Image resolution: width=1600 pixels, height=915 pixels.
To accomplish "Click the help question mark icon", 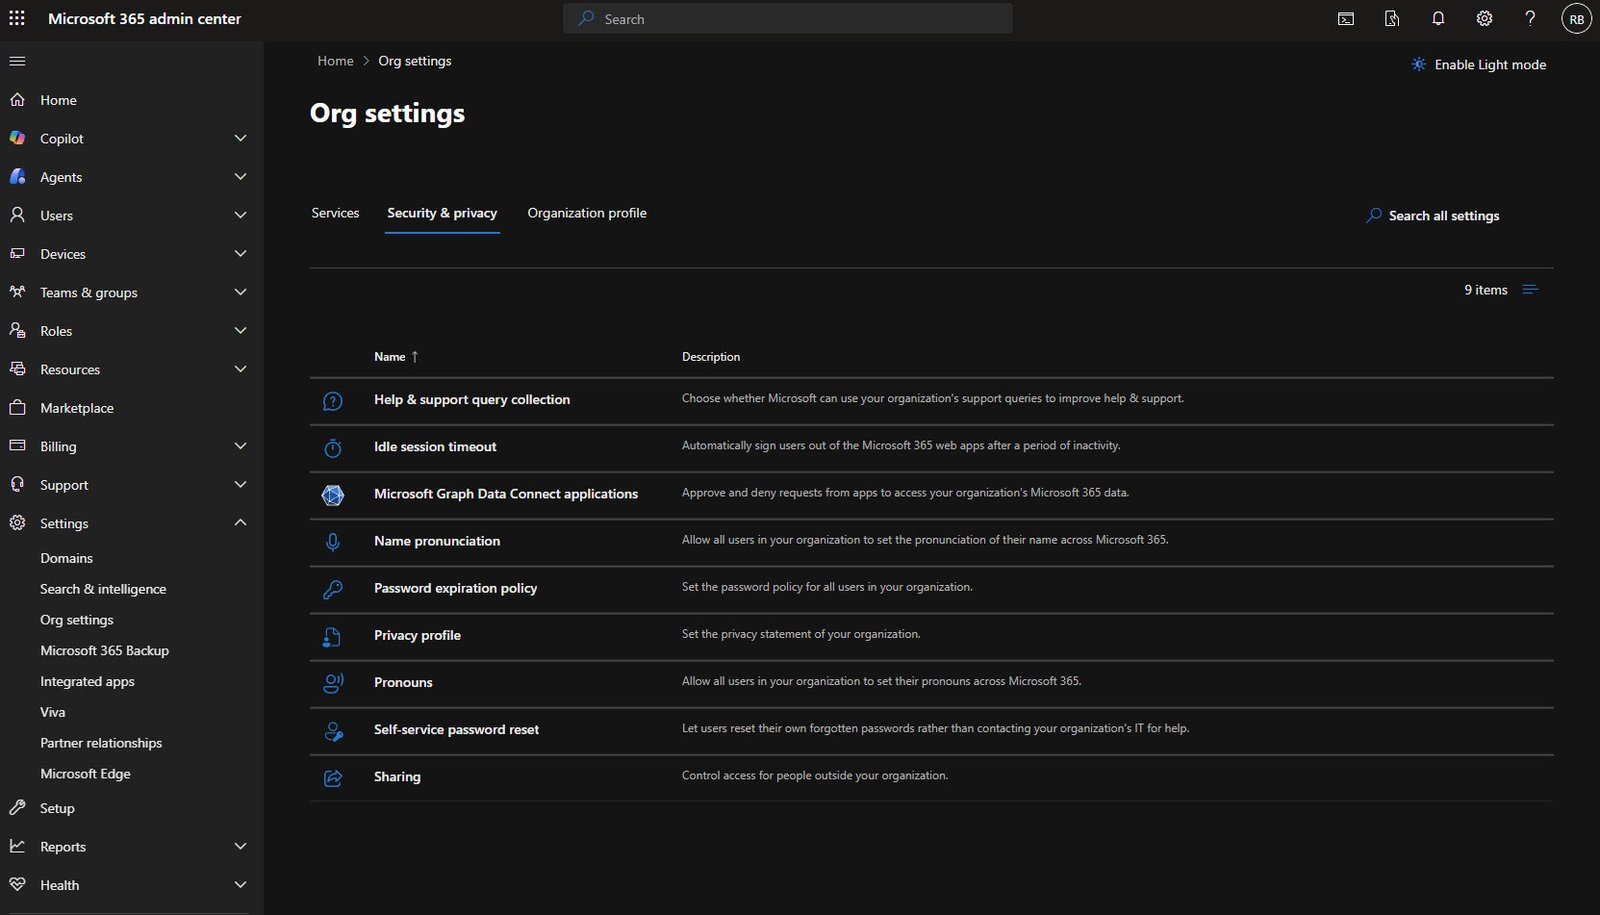I will [x=1530, y=18].
